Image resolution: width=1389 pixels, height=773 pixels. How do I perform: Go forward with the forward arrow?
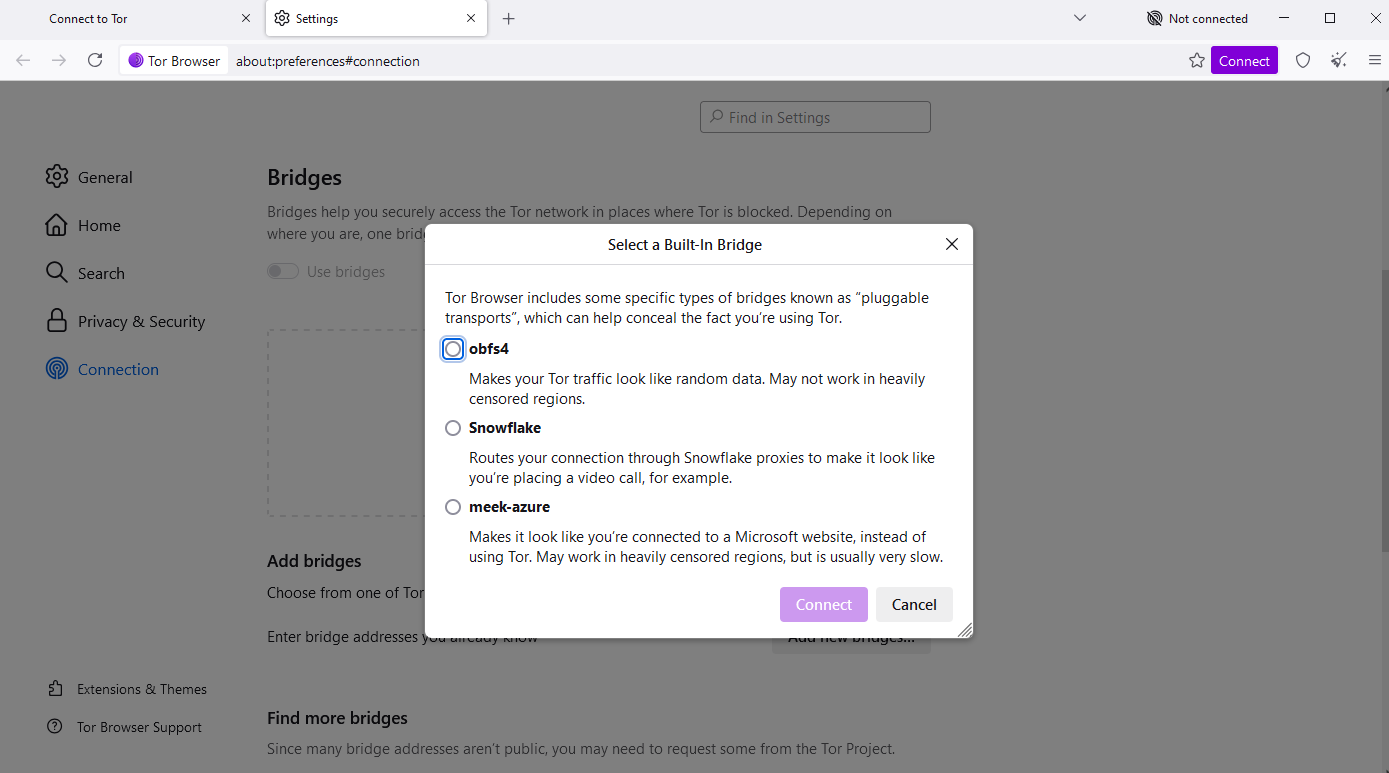point(59,60)
